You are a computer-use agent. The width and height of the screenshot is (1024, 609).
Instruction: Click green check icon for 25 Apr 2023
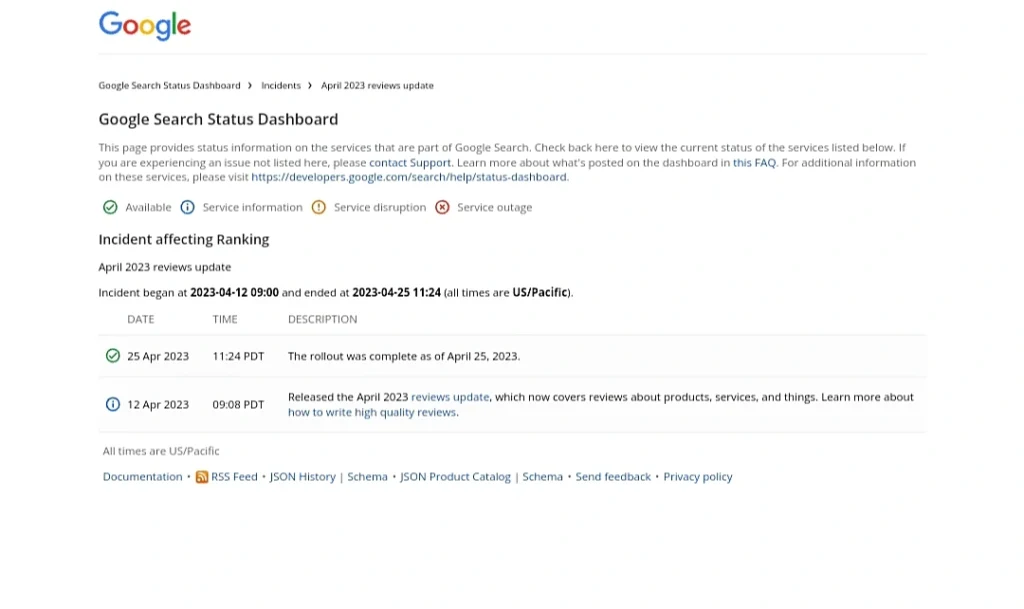[x=113, y=356]
